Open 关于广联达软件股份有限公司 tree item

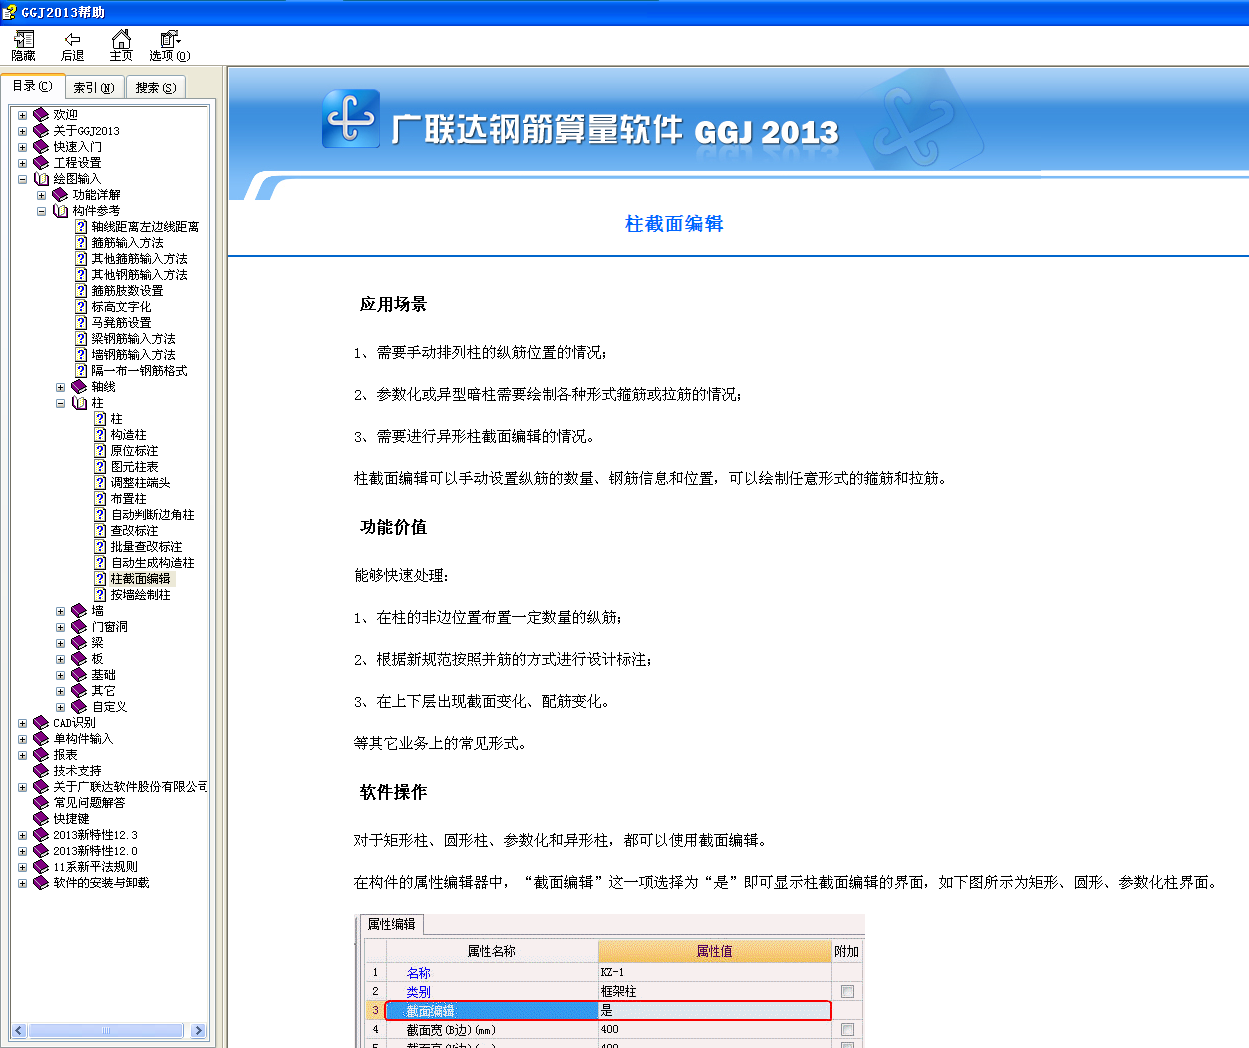(x=130, y=787)
